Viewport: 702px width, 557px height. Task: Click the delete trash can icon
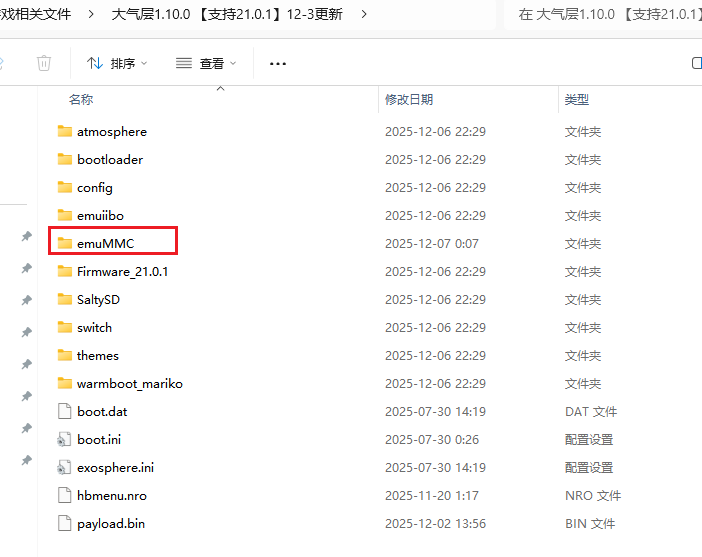(44, 63)
